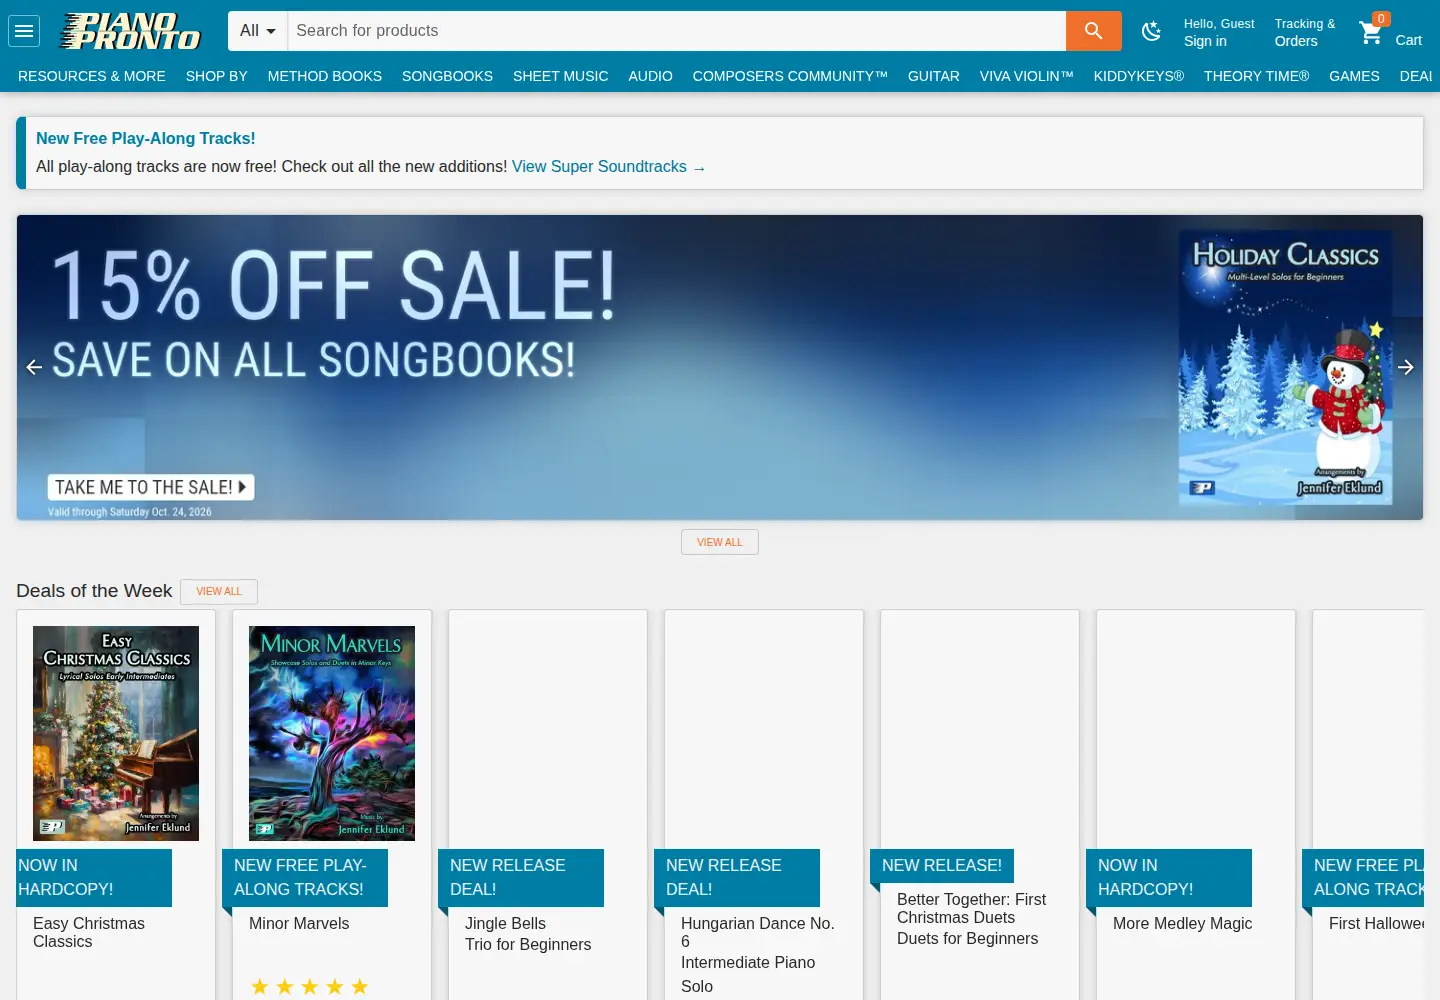The height and width of the screenshot is (1000, 1440).
Task: Click the cart item count badge
Action: click(x=1381, y=19)
